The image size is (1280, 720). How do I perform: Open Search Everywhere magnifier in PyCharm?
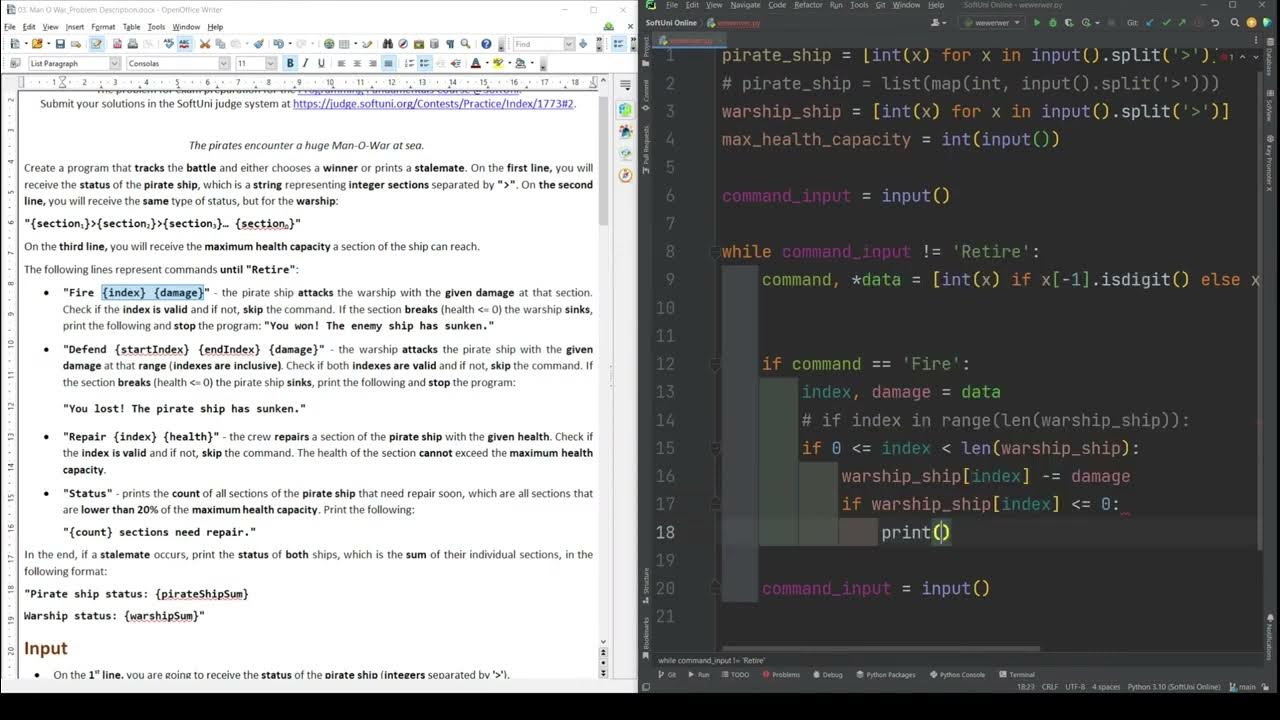pos(1235,22)
